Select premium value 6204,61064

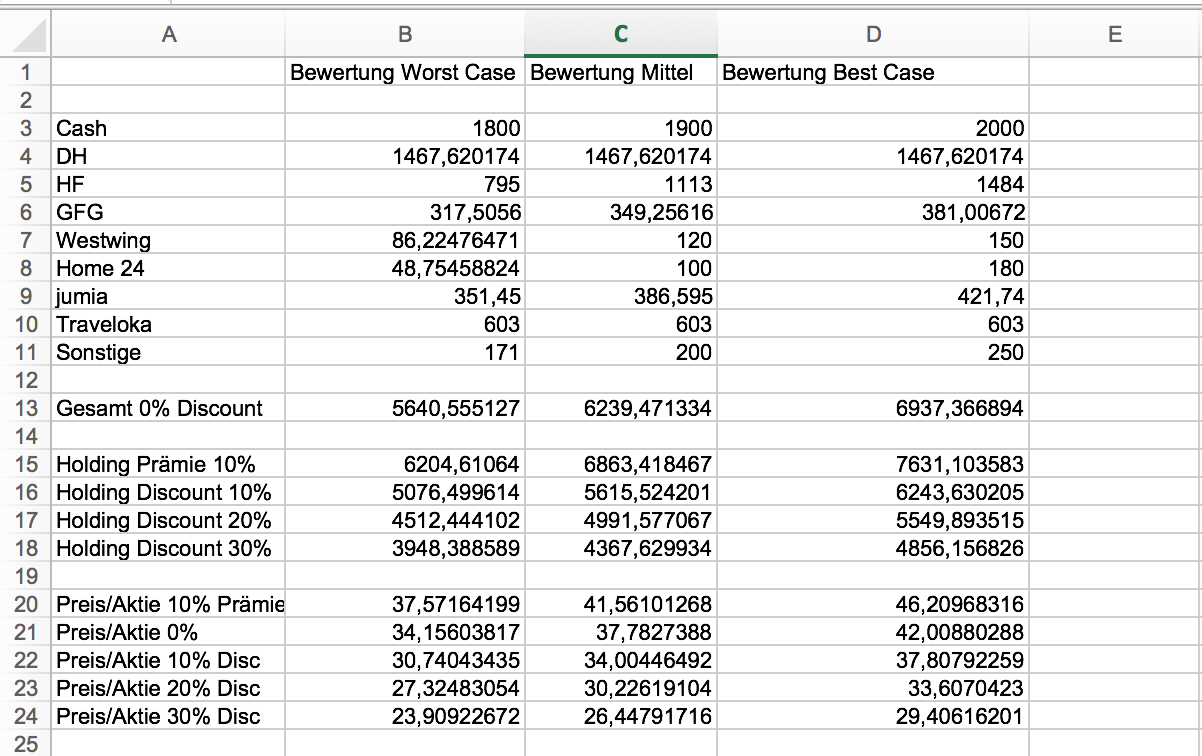[405, 464]
